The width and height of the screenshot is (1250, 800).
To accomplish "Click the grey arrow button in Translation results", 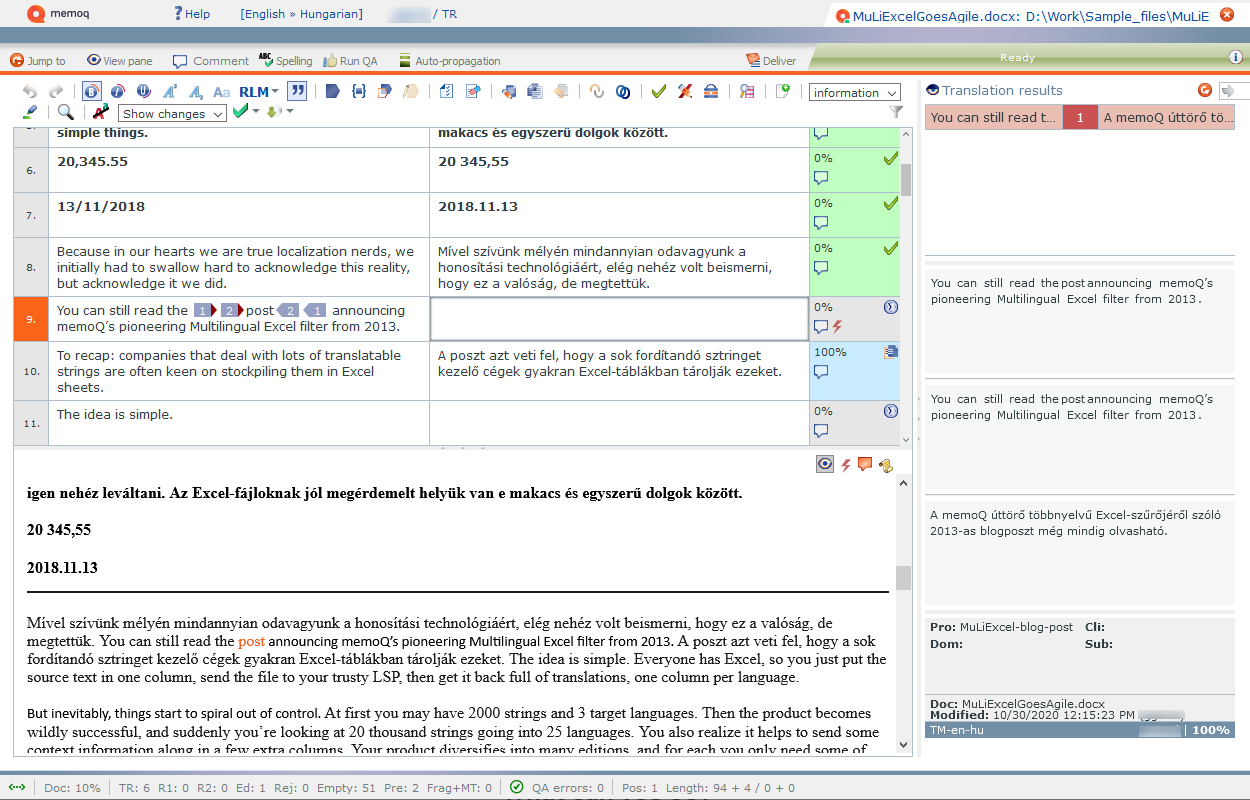I will (x=1228, y=90).
